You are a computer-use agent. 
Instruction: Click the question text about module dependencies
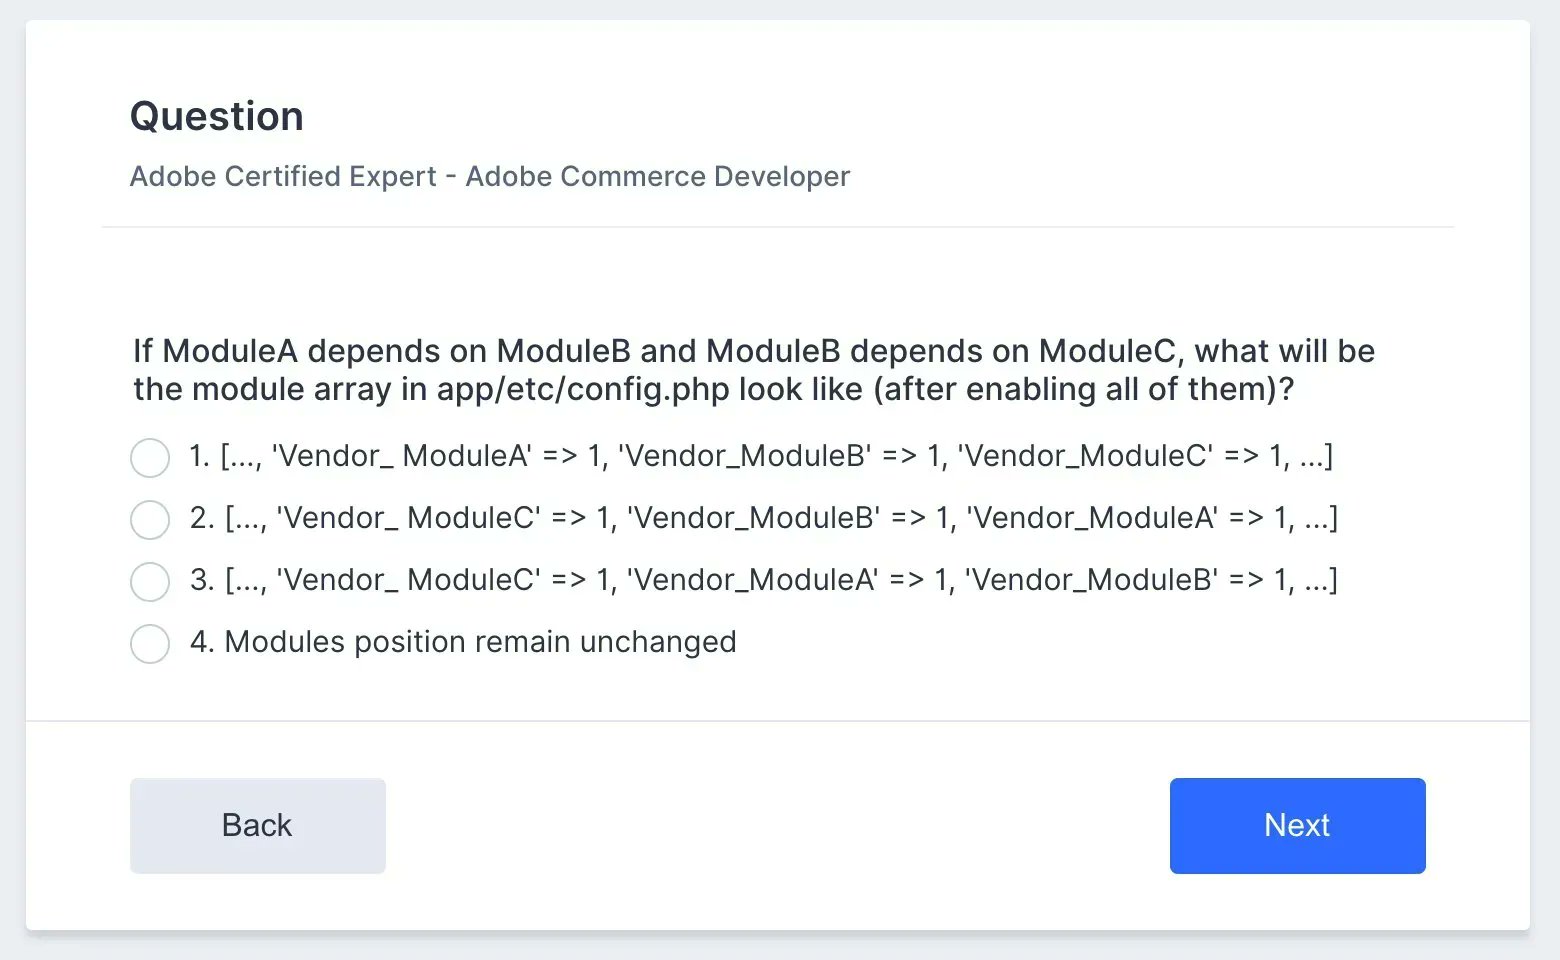point(754,370)
